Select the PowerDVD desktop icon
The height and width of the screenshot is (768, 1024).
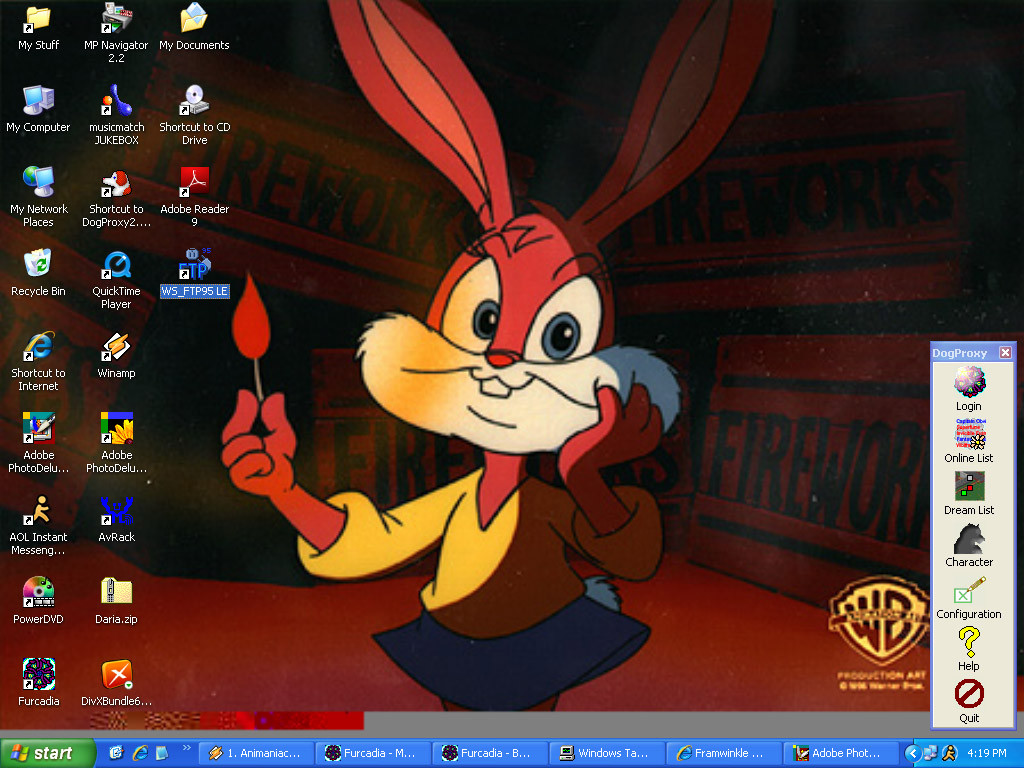[39, 601]
